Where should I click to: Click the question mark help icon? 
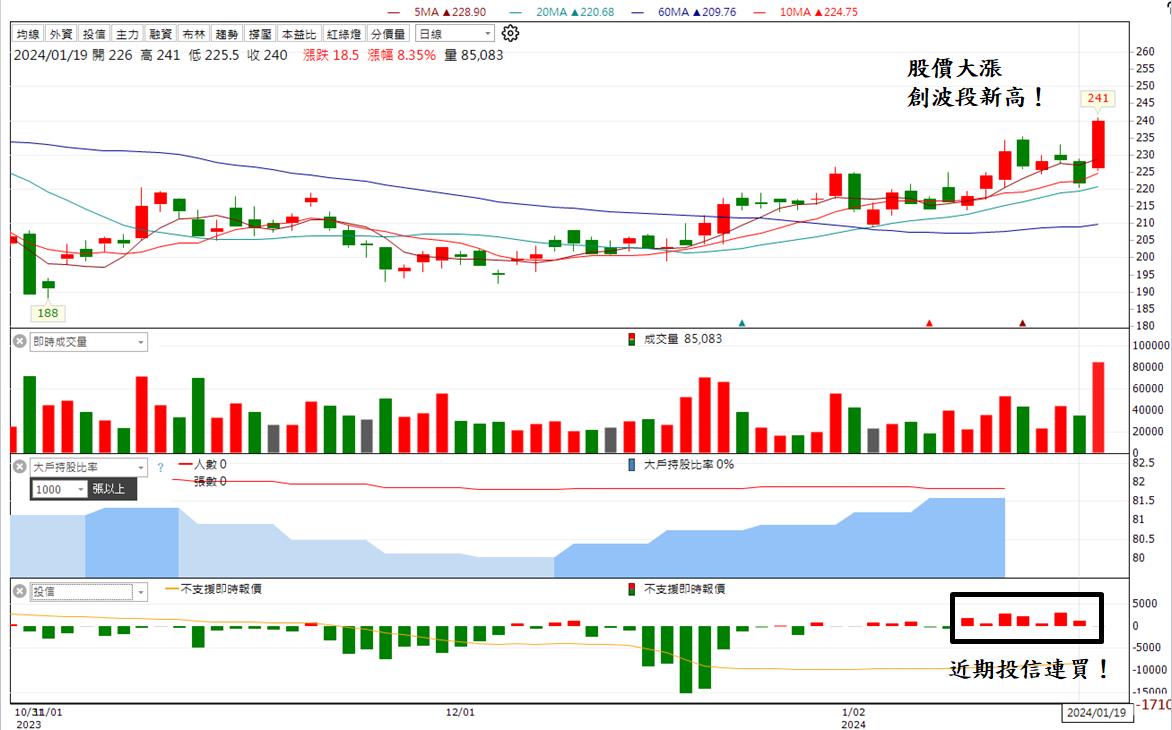click(160, 467)
